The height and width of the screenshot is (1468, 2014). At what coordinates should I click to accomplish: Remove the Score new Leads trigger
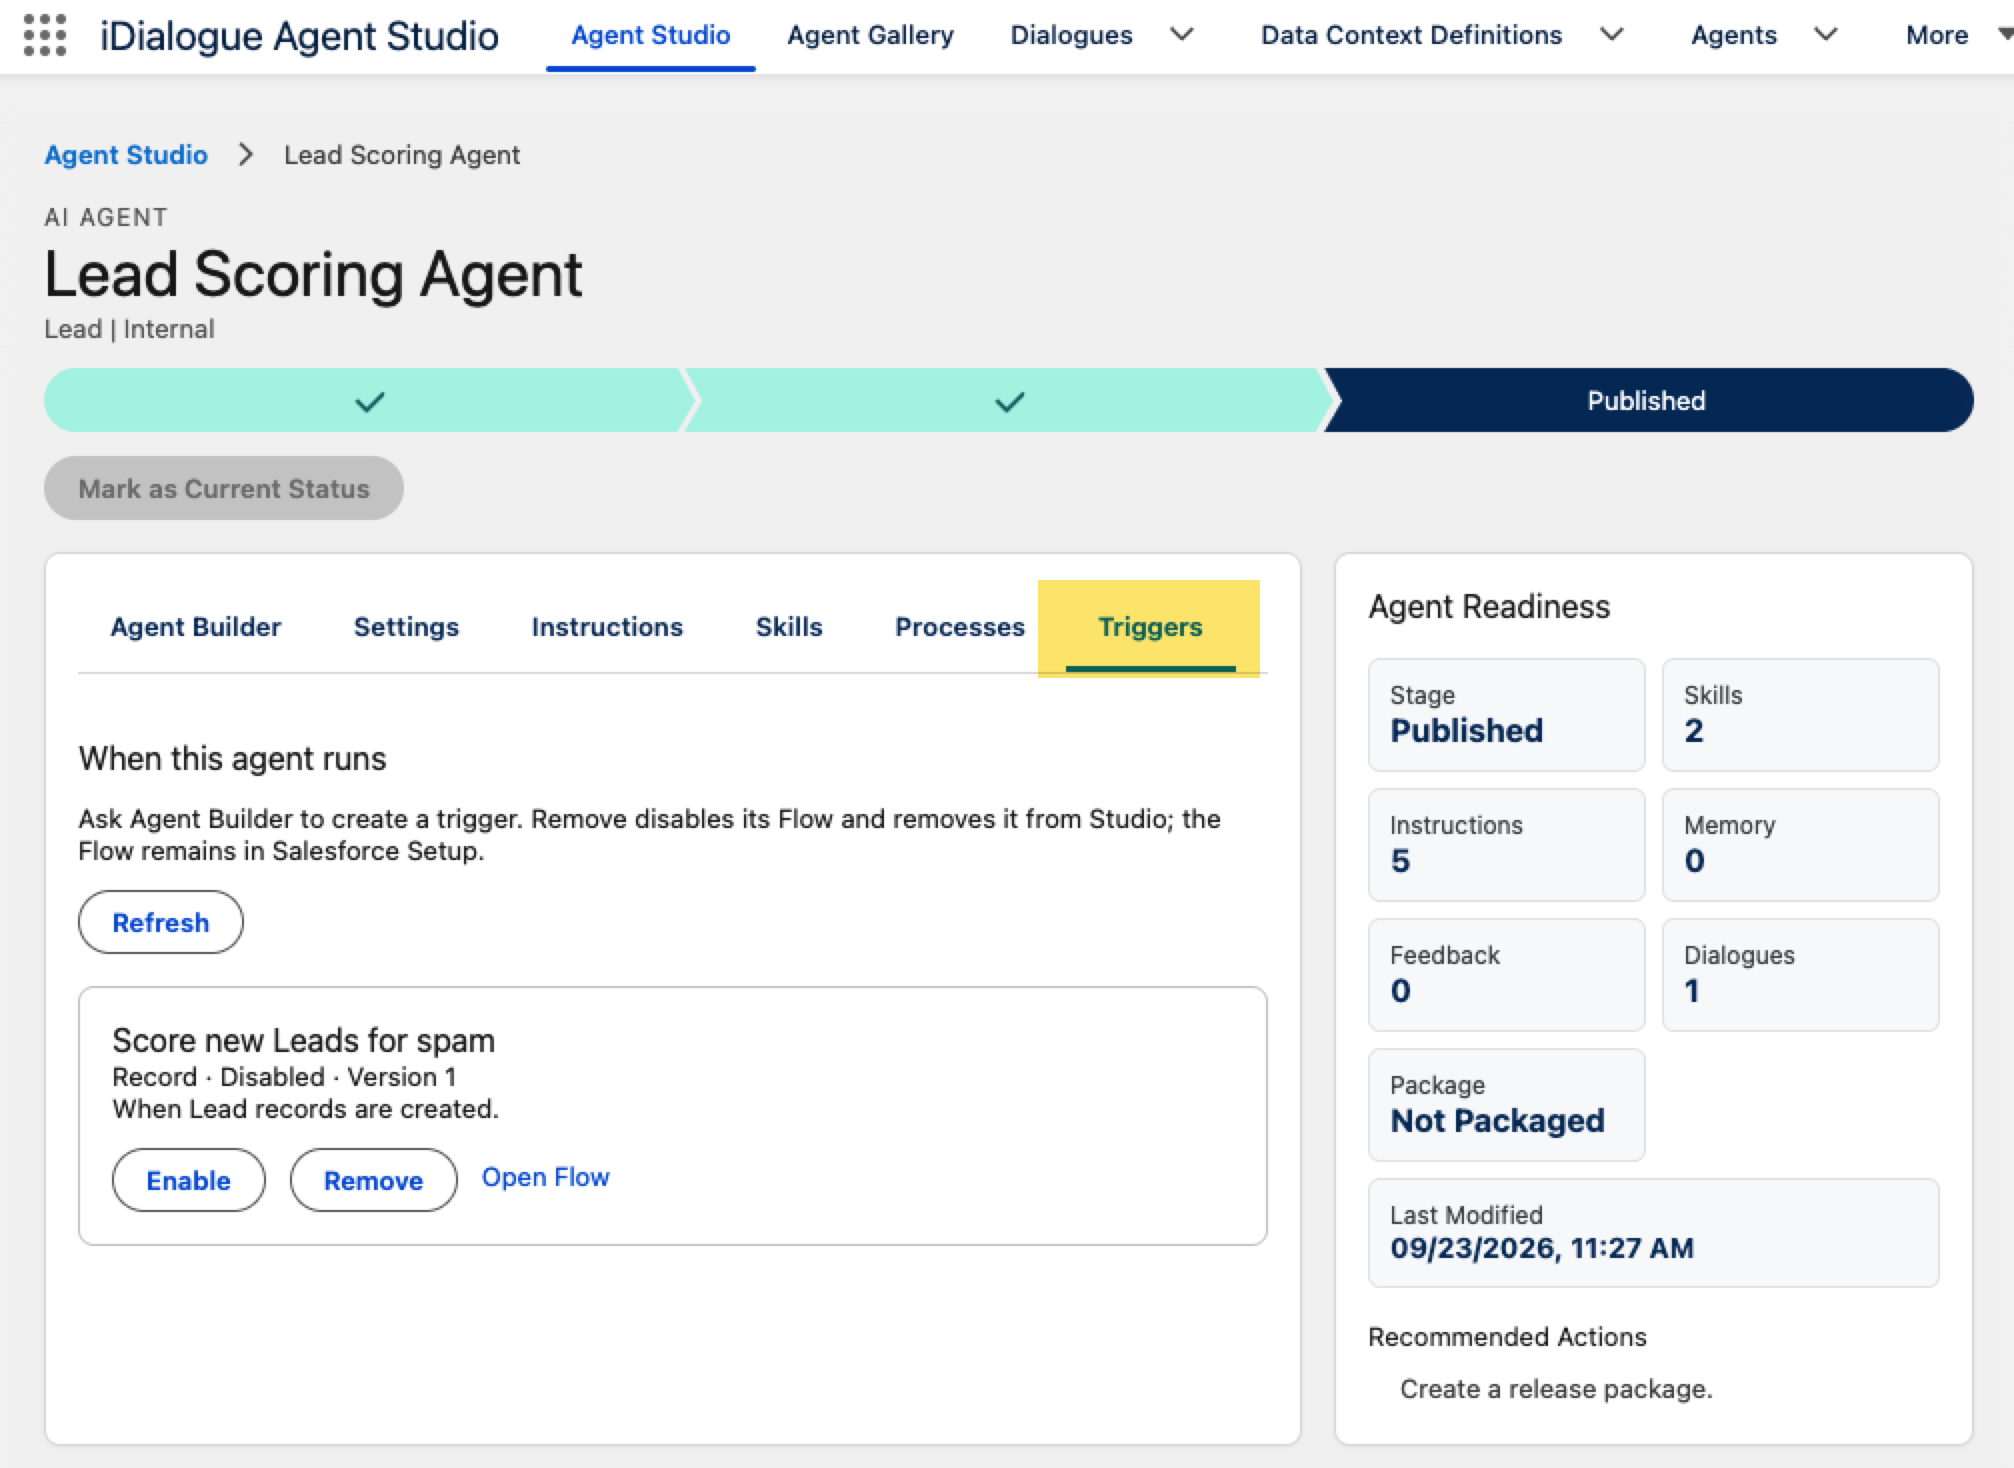tap(374, 1180)
